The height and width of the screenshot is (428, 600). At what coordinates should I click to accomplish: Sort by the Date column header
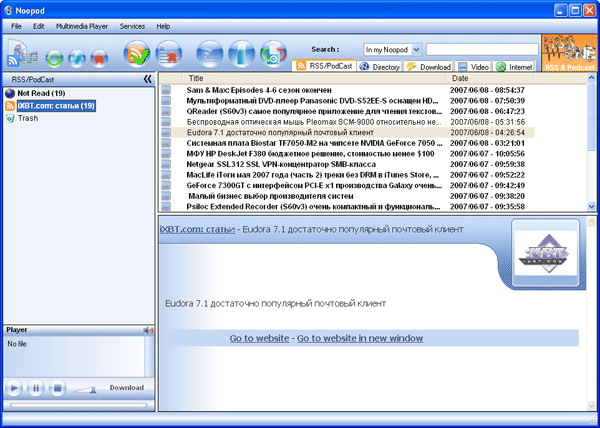pos(490,78)
